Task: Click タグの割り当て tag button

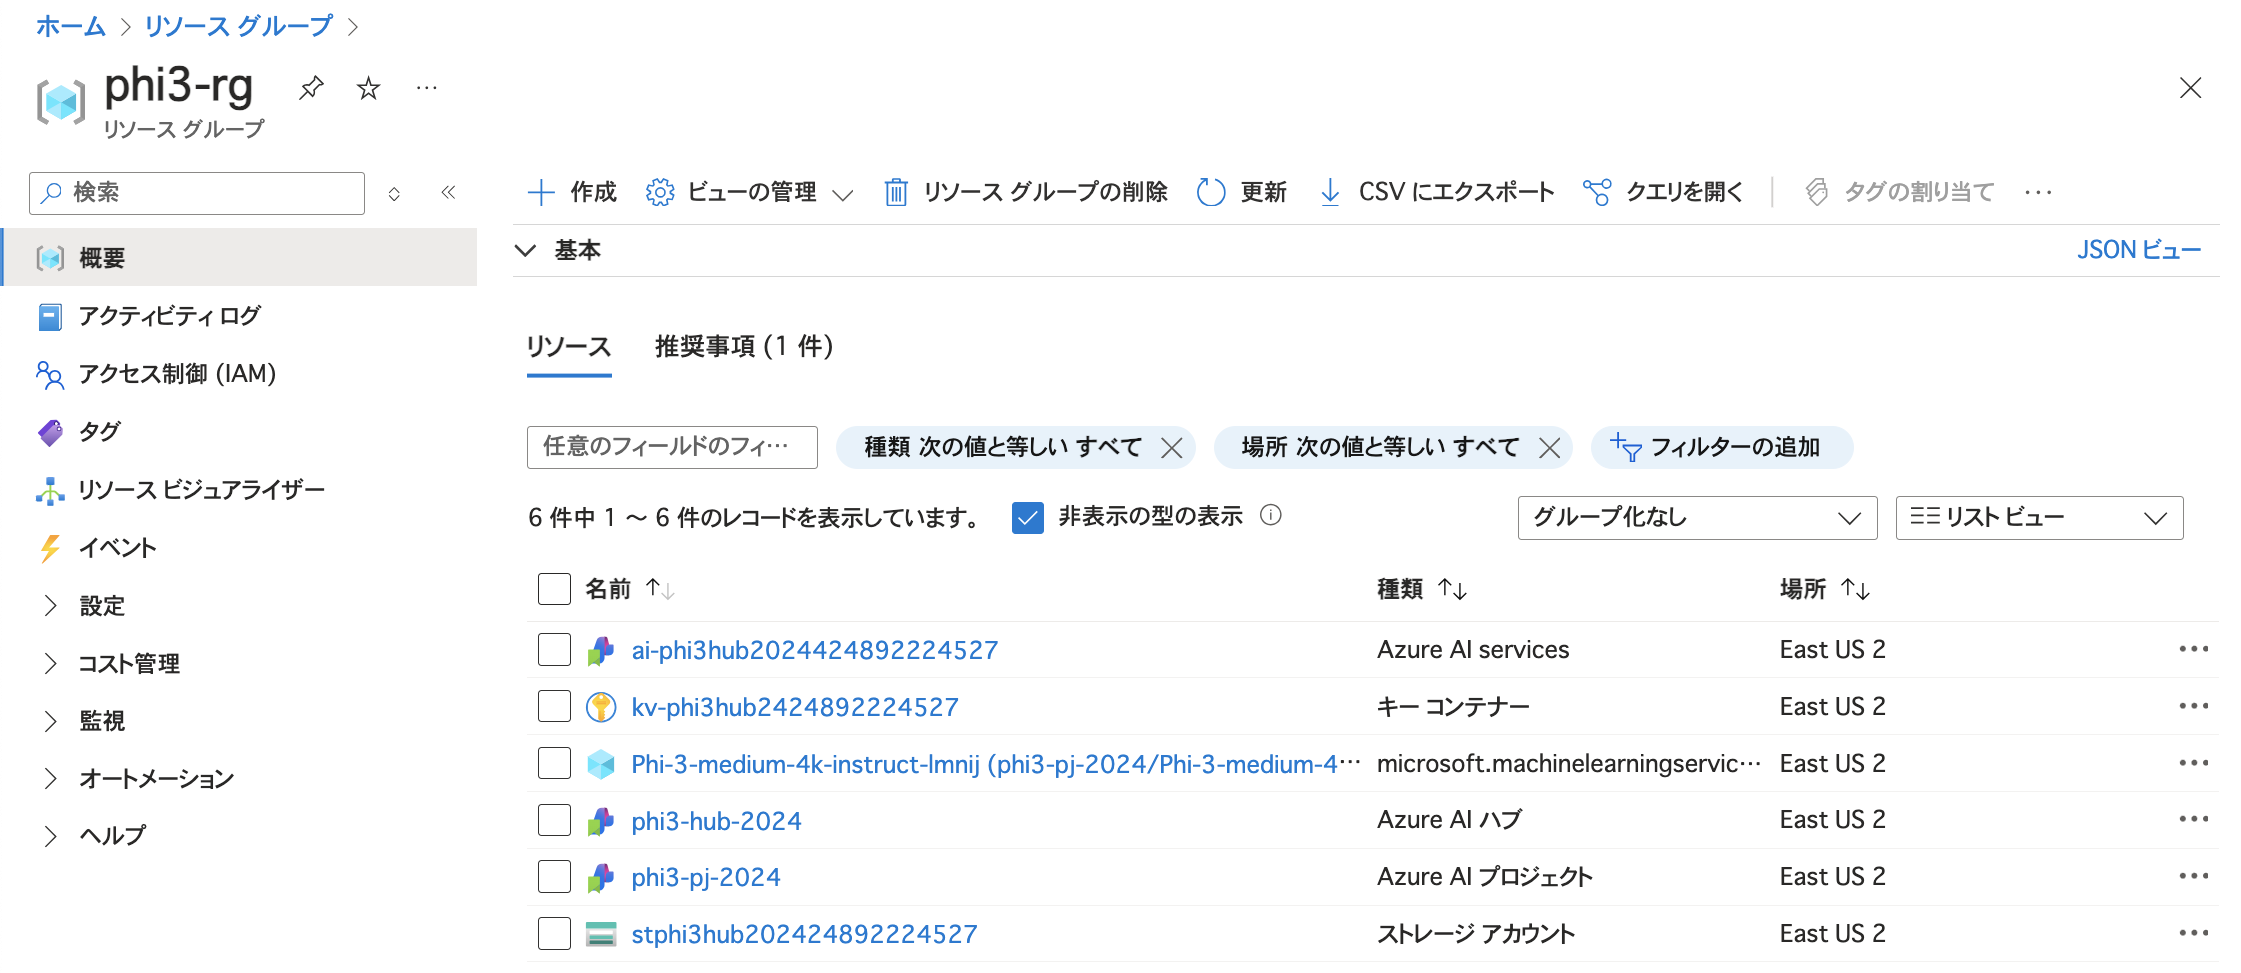Action: coord(1899,192)
